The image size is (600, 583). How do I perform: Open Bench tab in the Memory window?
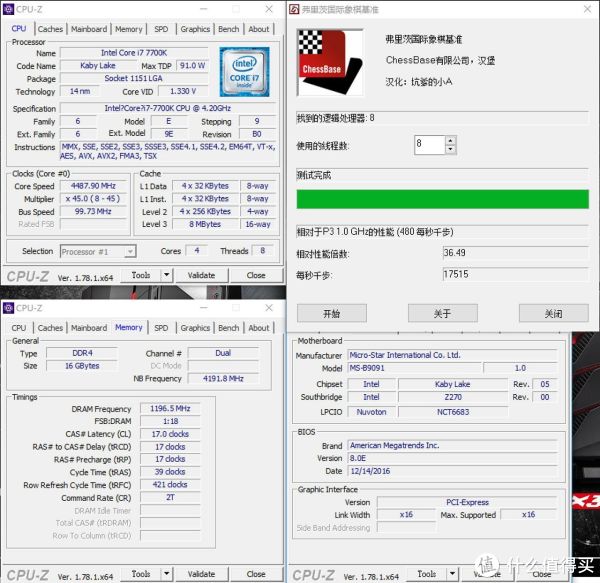coord(229,328)
